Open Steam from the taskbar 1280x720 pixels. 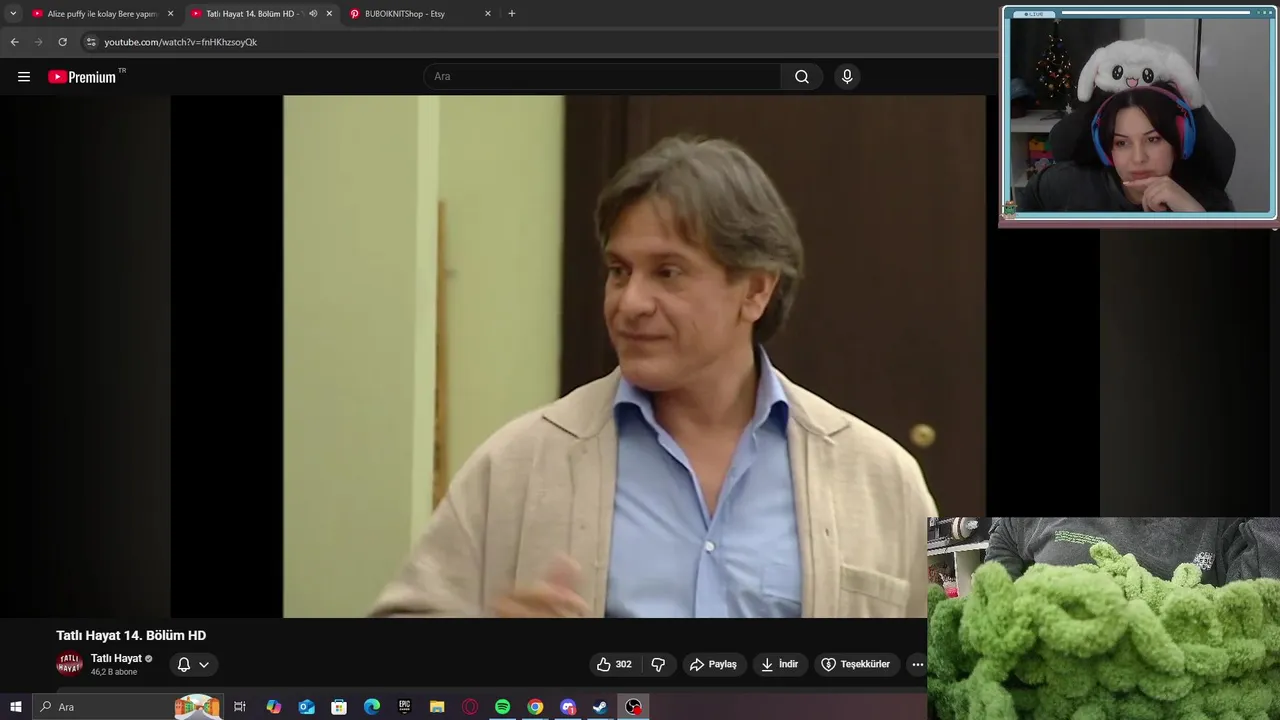[600, 707]
